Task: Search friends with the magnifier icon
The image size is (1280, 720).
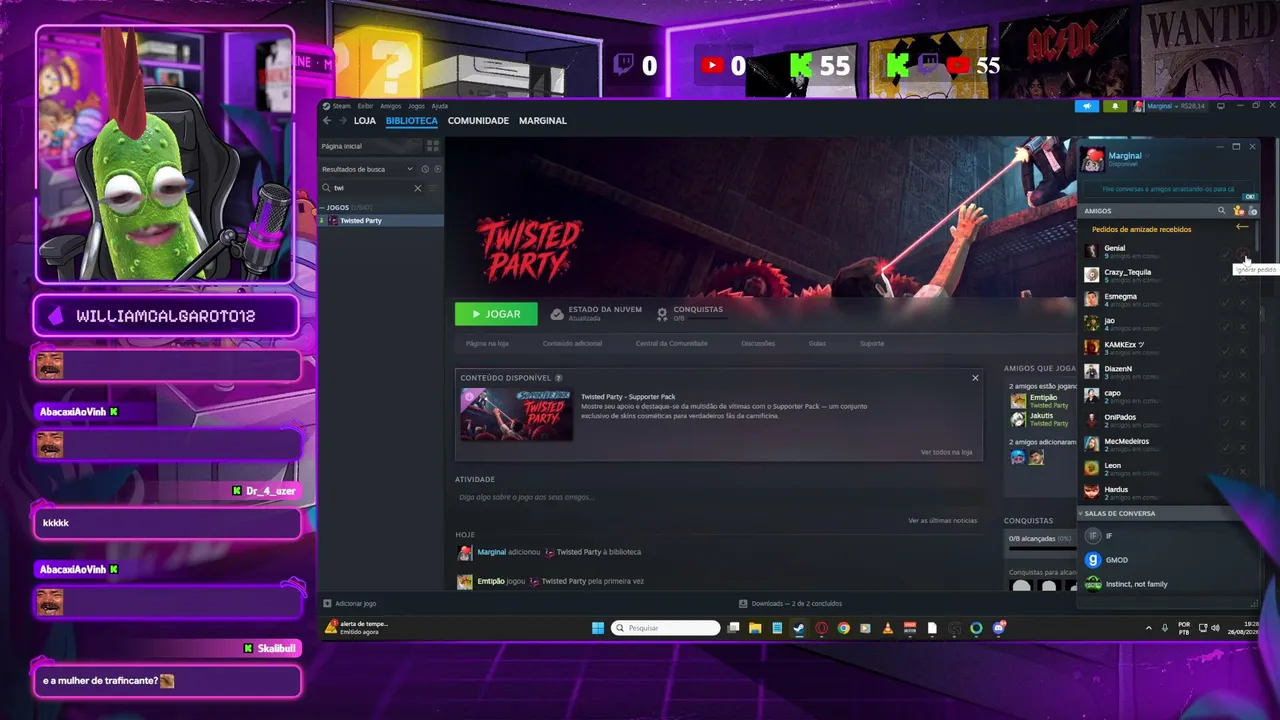Action: pos(1221,211)
